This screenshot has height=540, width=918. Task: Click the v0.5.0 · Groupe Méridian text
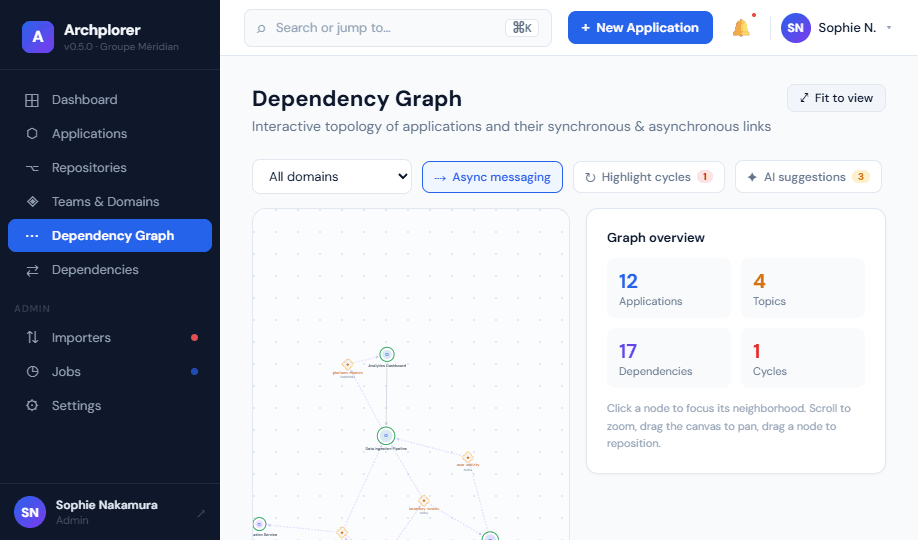tap(121, 47)
